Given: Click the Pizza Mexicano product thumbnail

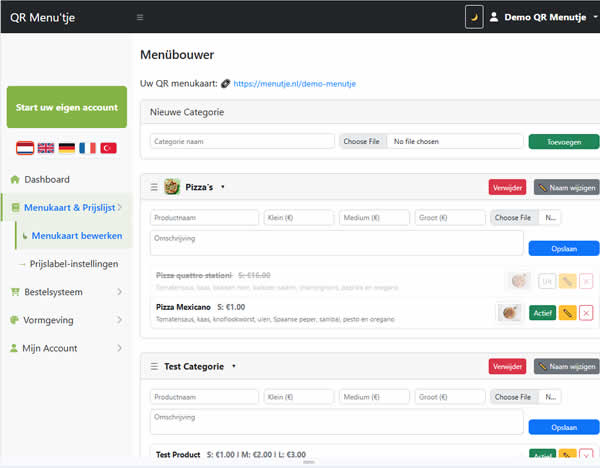Looking at the screenshot, I should [510, 313].
